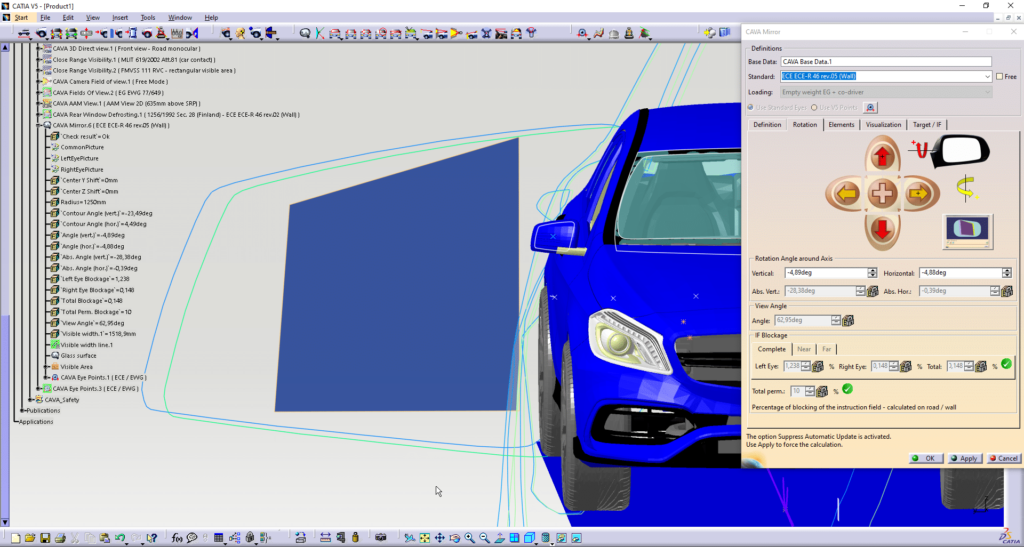Click the Create Multi-View icon
The height and width of the screenshot is (547, 1024).
(515, 539)
